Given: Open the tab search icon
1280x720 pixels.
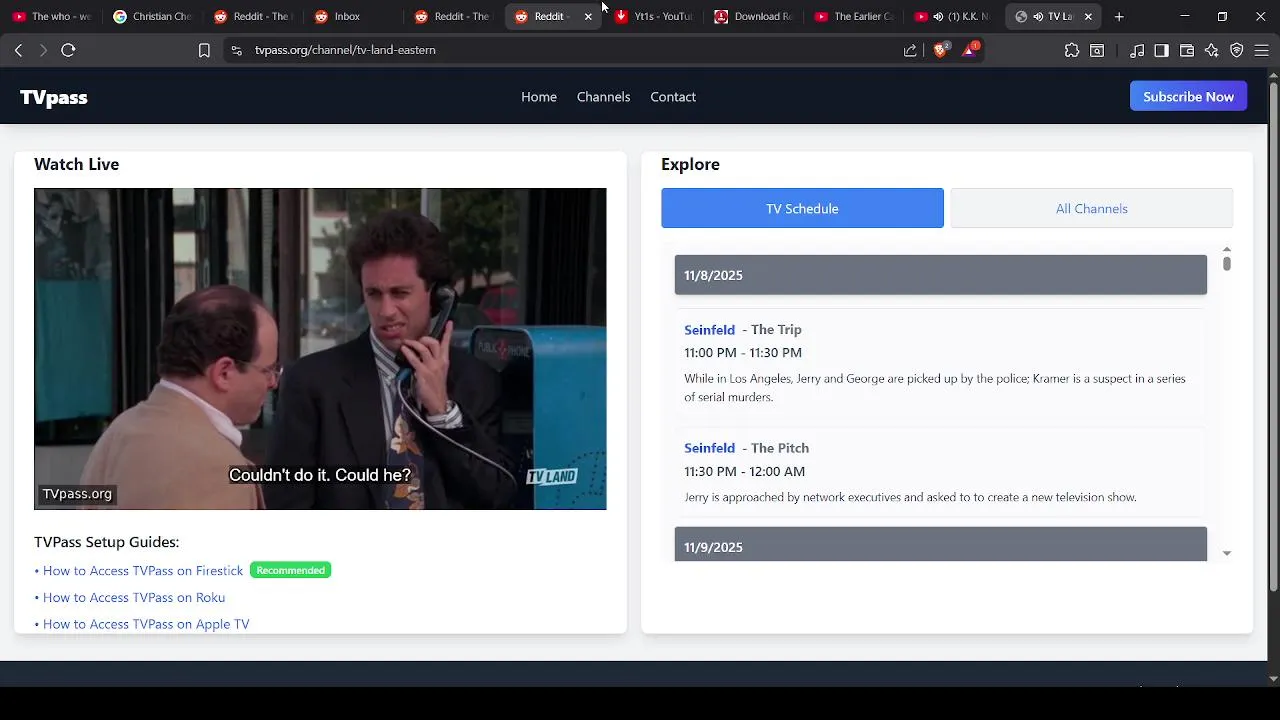Looking at the screenshot, I should 1097,50.
